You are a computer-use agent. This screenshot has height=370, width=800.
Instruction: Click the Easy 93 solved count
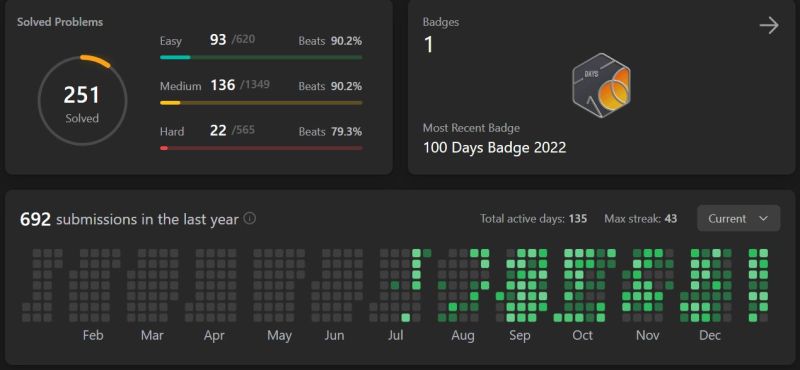(218, 40)
